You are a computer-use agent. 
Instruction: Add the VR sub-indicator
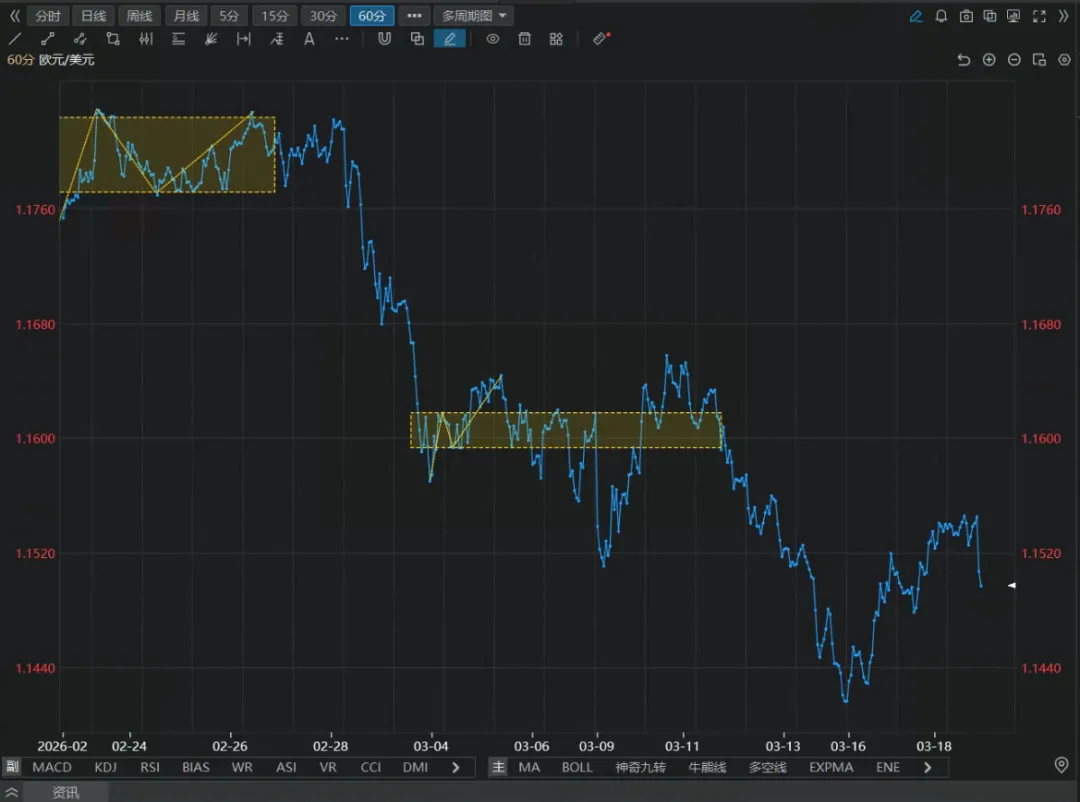point(328,767)
